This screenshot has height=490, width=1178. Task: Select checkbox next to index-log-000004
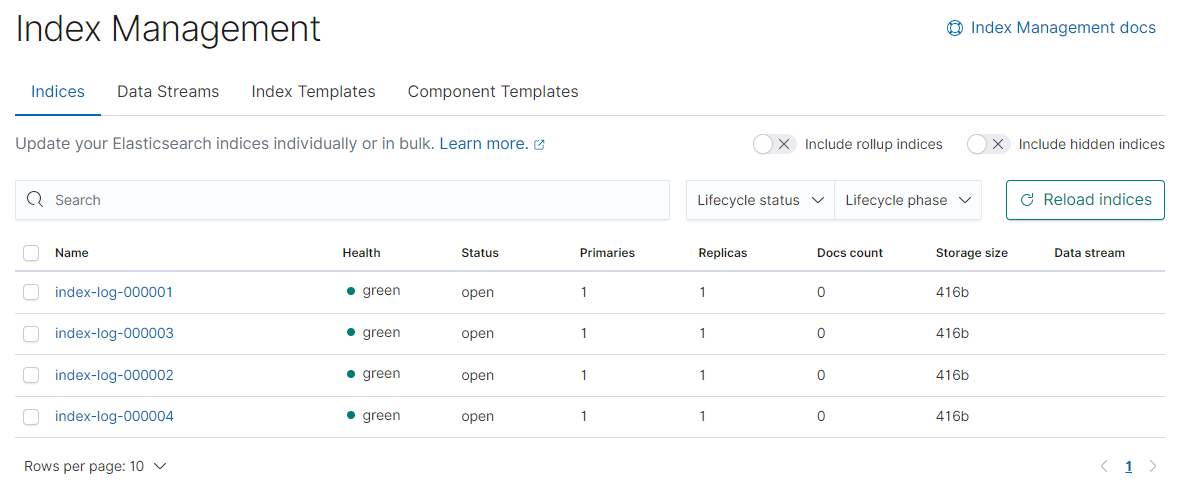[x=31, y=416]
